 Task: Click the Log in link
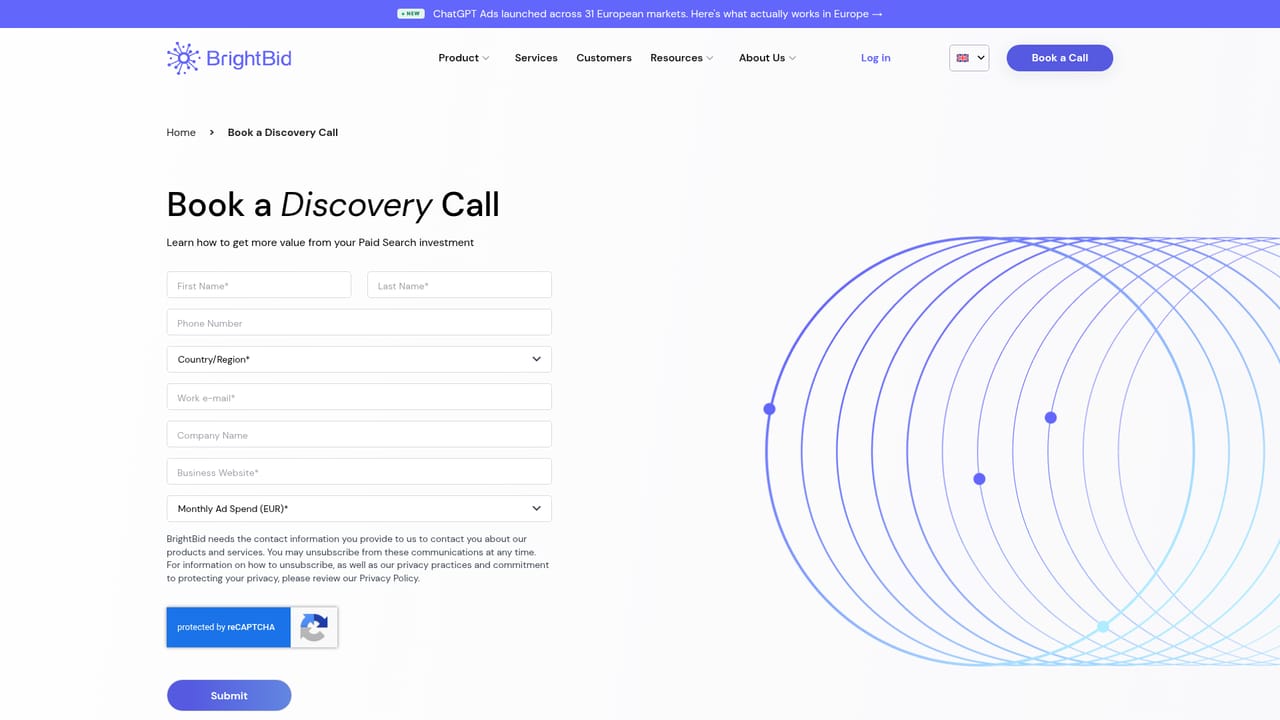click(x=876, y=58)
